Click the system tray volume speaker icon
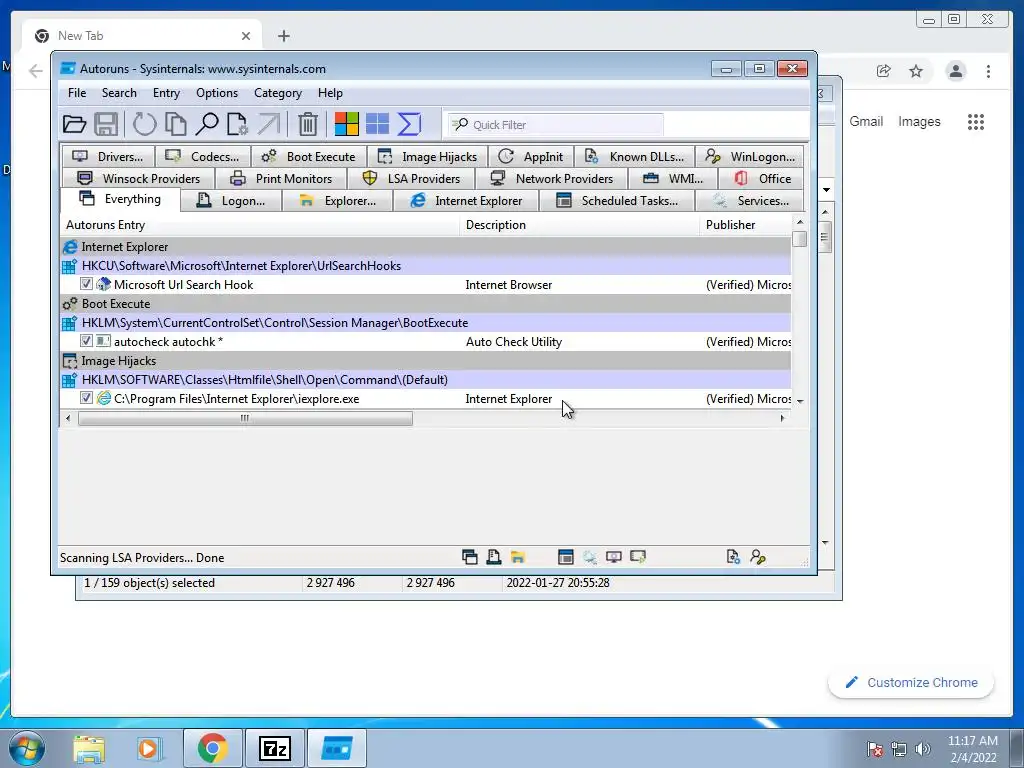Viewport: 1024px width, 768px height. (923, 749)
